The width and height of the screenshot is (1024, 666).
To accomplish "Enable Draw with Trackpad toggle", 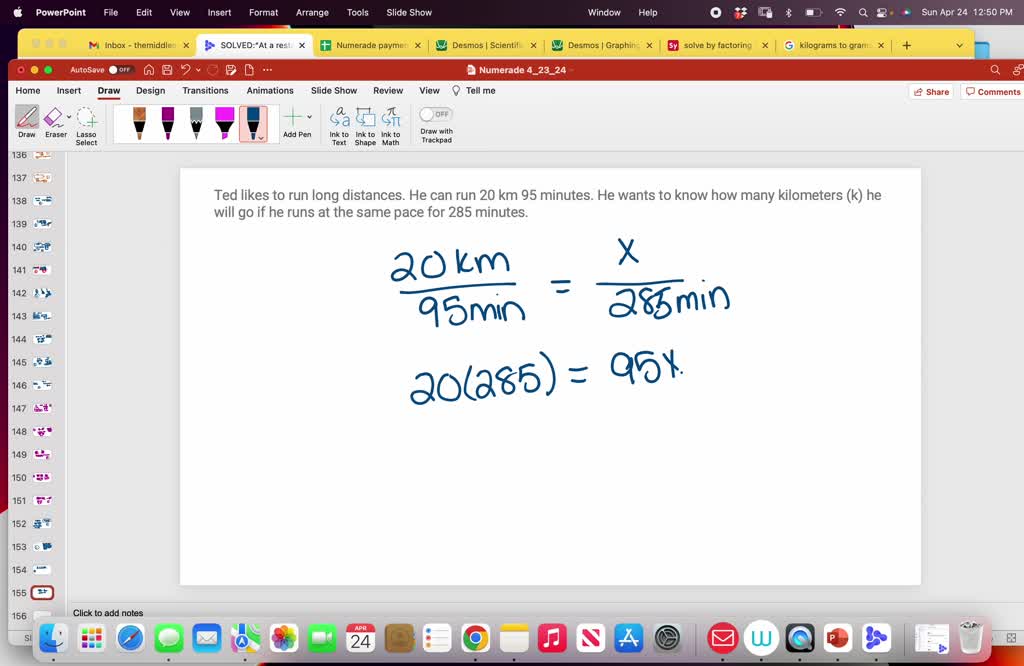I will (436, 114).
